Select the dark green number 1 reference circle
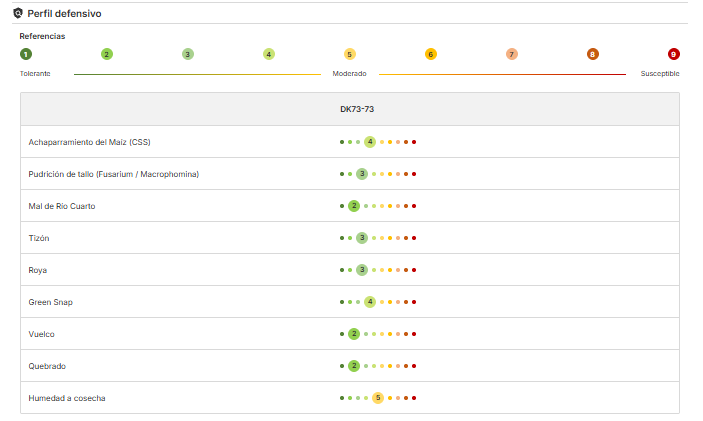 pos(26,54)
